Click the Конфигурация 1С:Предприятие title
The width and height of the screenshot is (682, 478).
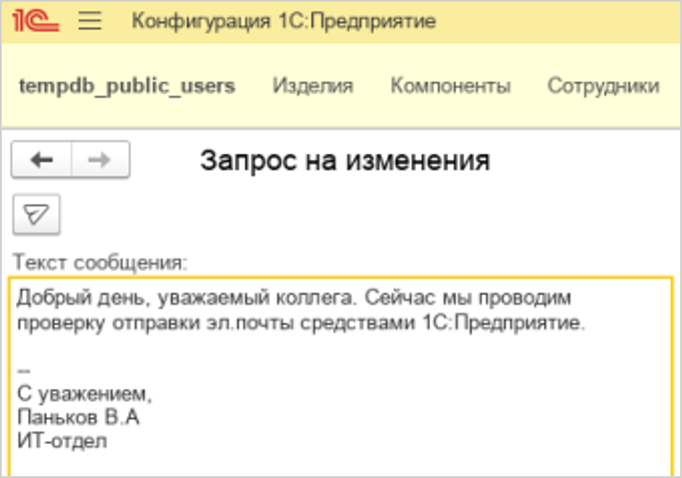(283, 21)
